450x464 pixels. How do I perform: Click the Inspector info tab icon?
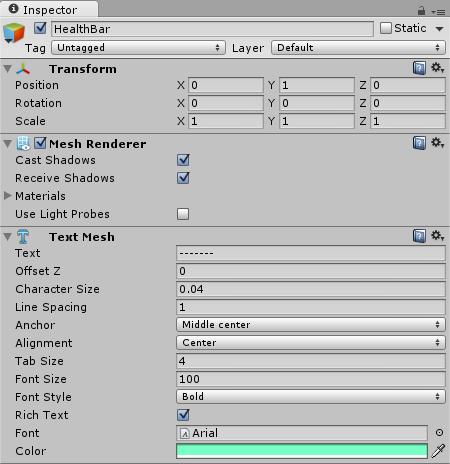[13, 9]
